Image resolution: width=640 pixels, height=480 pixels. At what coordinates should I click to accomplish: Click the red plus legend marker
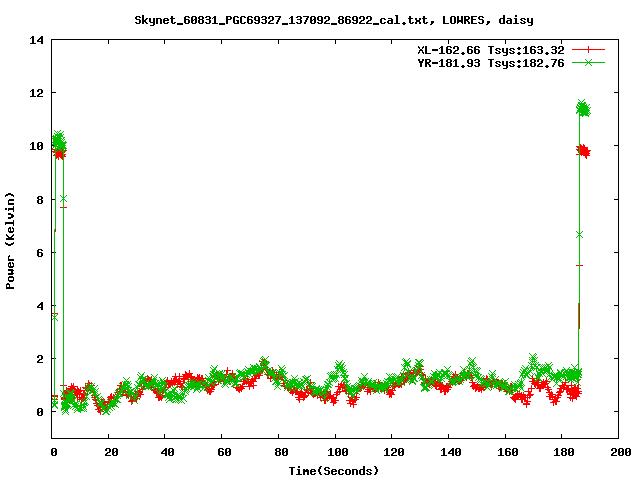588,50
